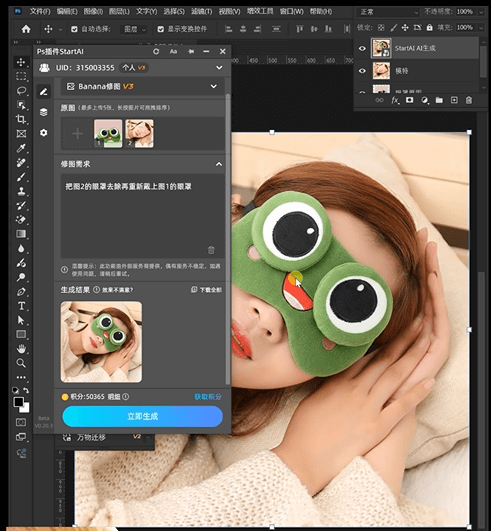The image size is (491, 531).
Task: Select the Blur tool
Action: click(x=21, y=248)
